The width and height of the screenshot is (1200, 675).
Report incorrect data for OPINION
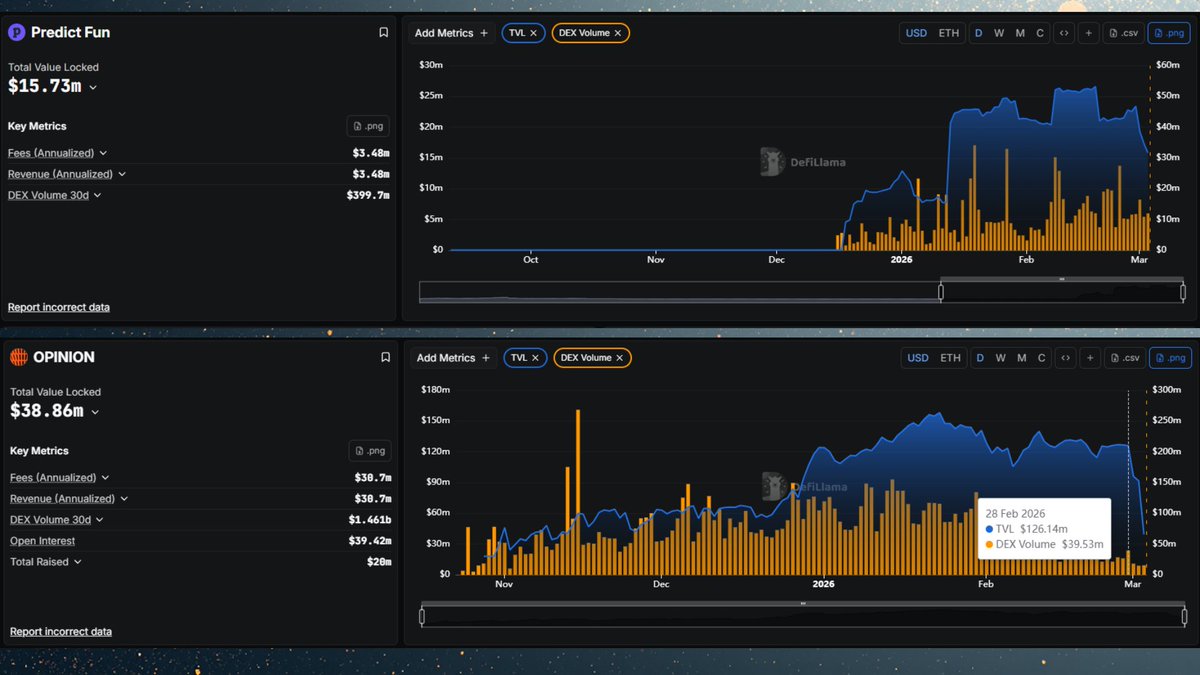(x=61, y=632)
